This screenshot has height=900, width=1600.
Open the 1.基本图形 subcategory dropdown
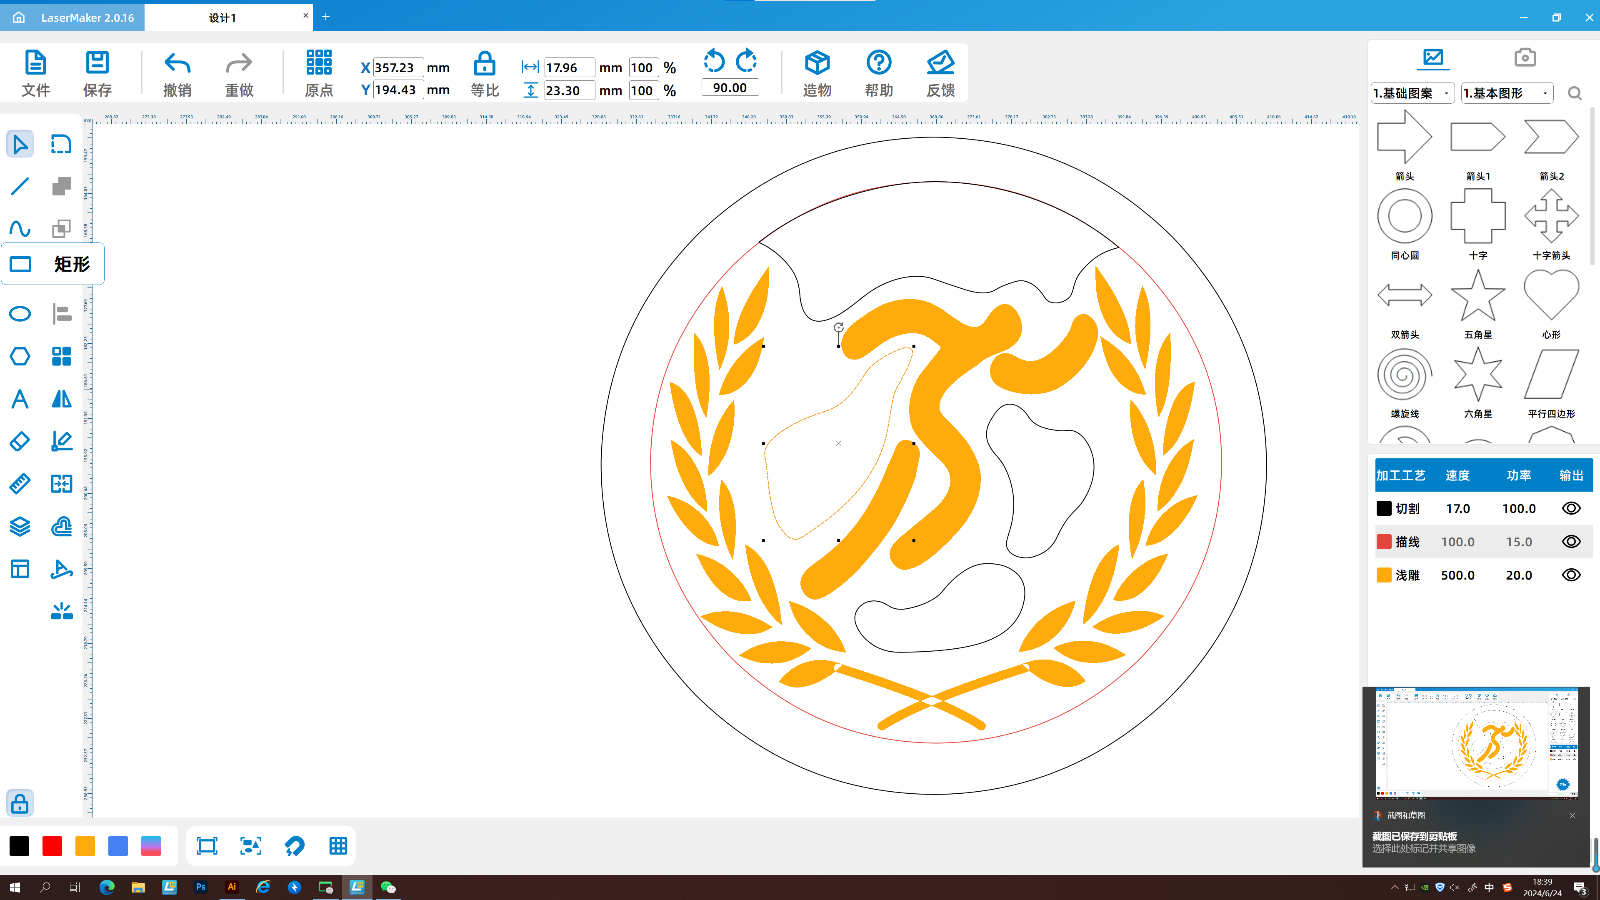1506,93
